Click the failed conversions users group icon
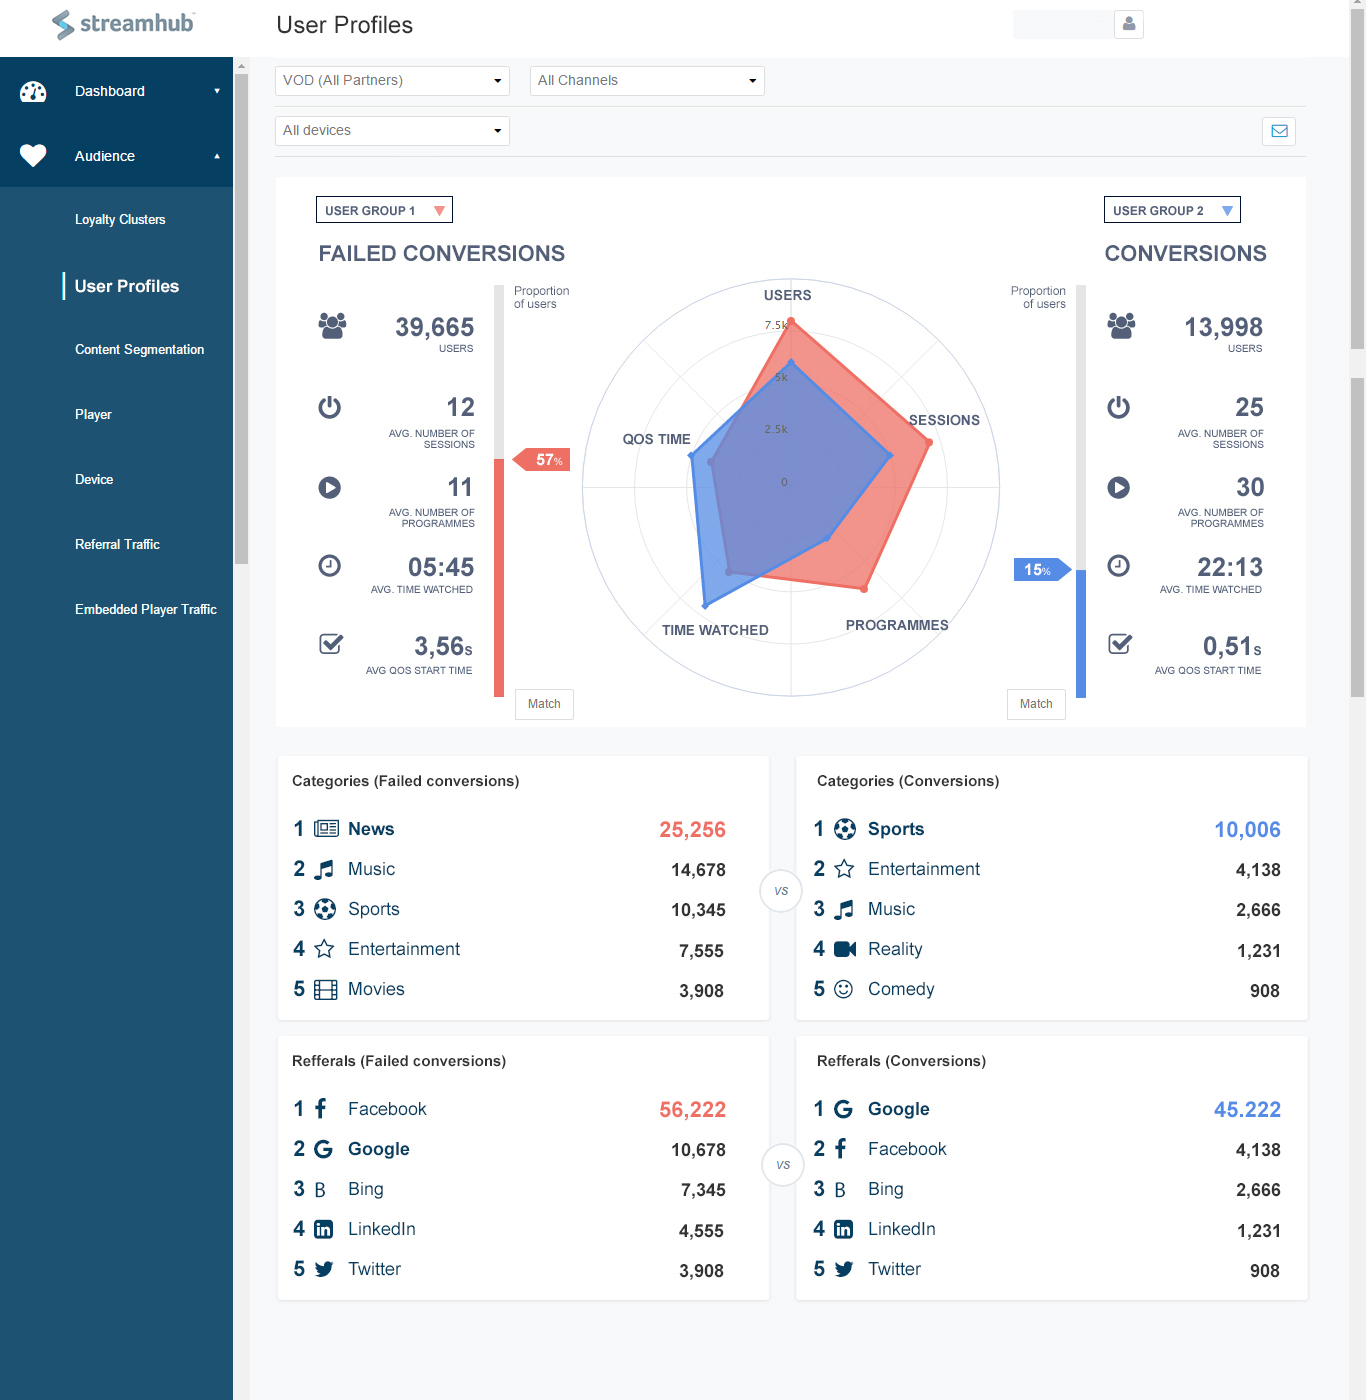 coord(332,326)
